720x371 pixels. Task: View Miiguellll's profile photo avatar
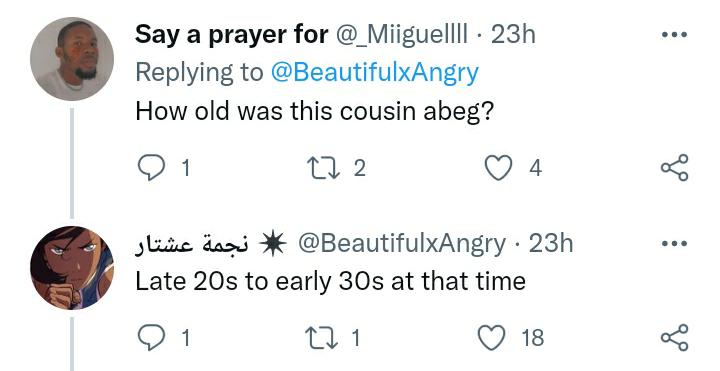[x=72, y=59]
